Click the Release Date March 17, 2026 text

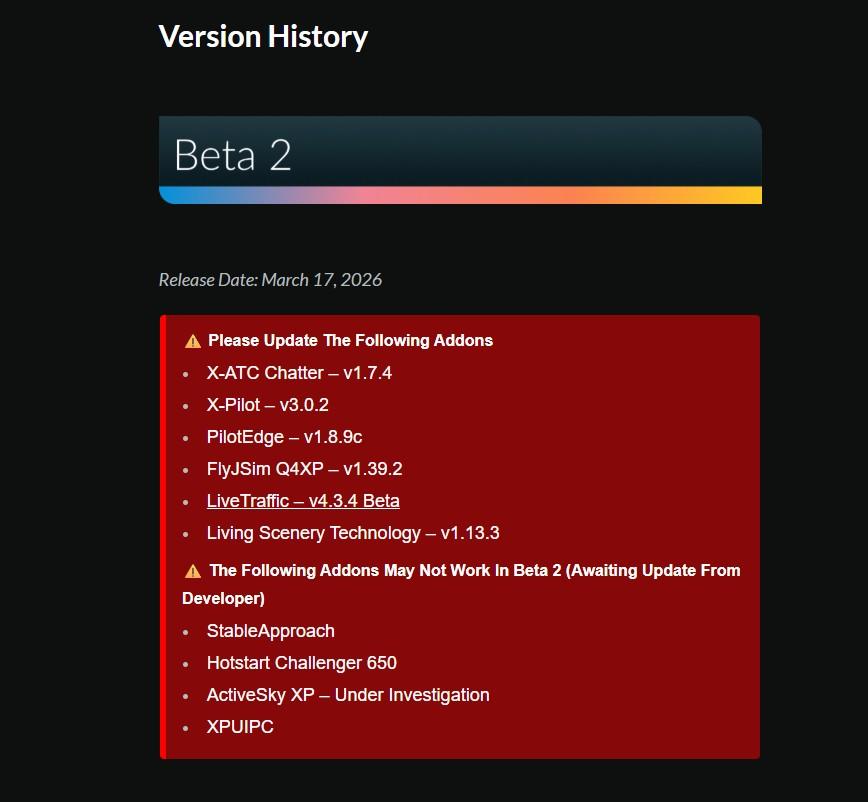pyautogui.click(x=270, y=280)
